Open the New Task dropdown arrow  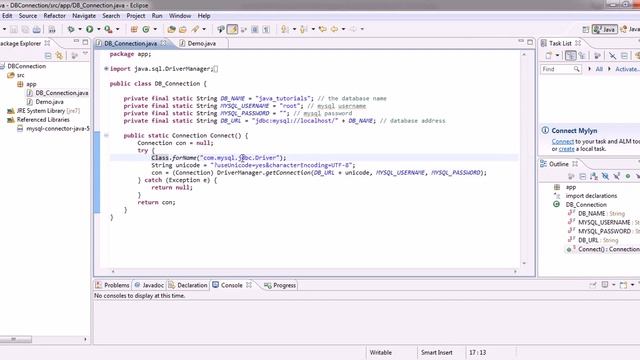557,56
